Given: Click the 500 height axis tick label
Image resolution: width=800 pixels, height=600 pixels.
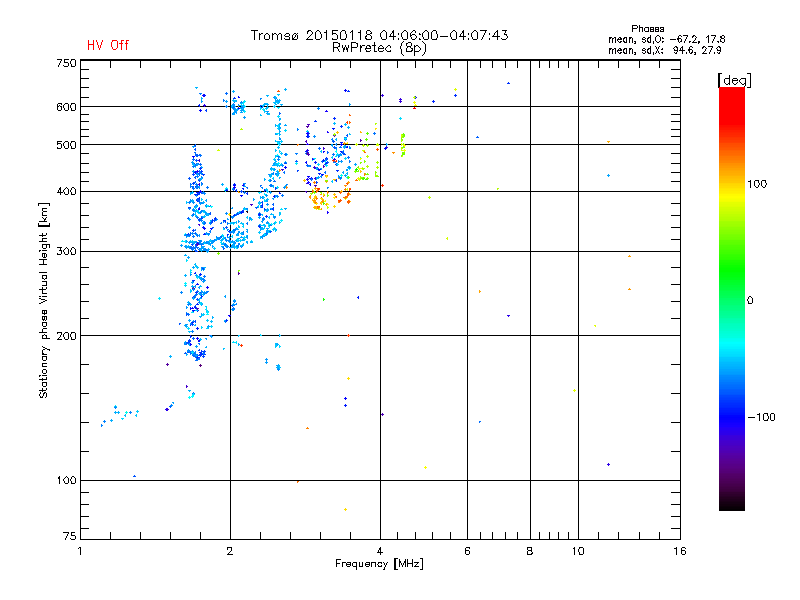Looking at the screenshot, I should [x=66, y=145].
